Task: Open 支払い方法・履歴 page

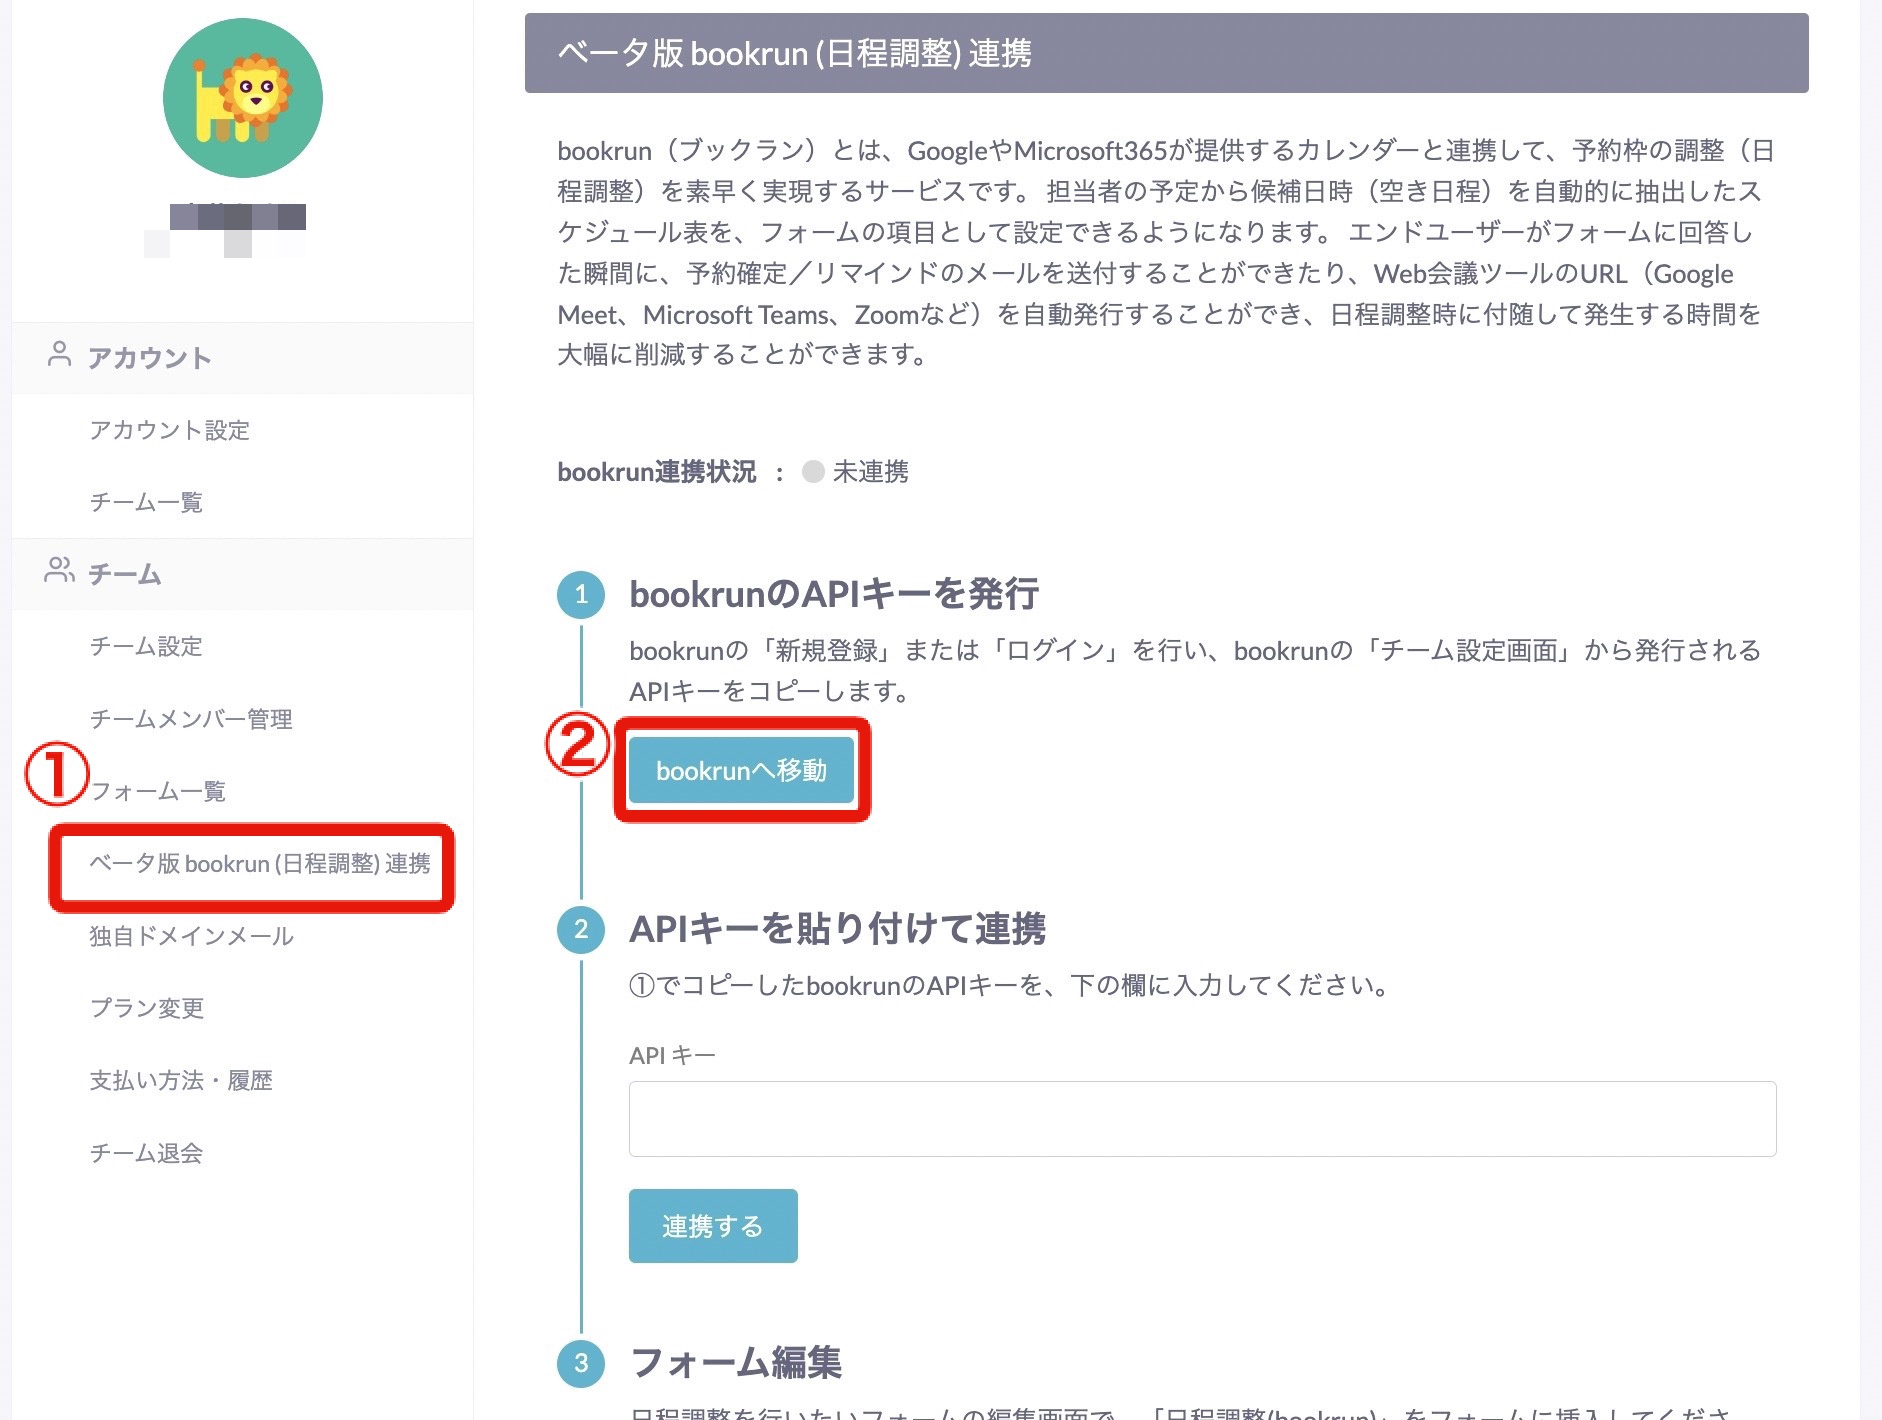Action: (181, 1080)
